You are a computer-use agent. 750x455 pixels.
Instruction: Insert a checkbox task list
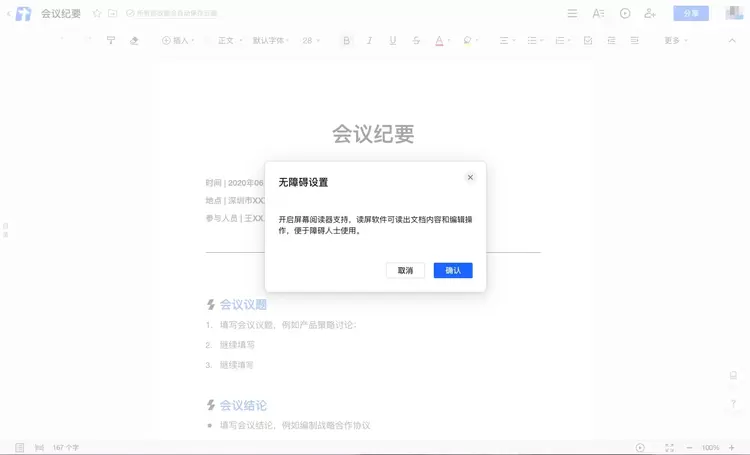pos(587,41)
